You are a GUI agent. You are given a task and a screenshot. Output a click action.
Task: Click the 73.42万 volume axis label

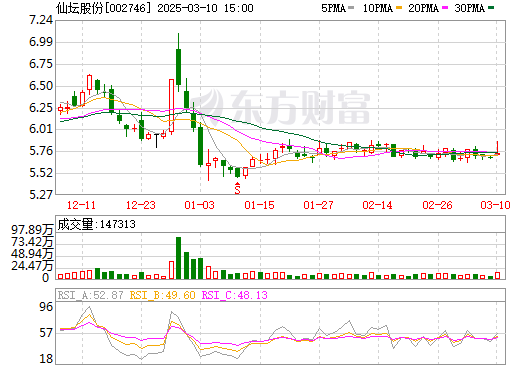(x=32, y=242)
